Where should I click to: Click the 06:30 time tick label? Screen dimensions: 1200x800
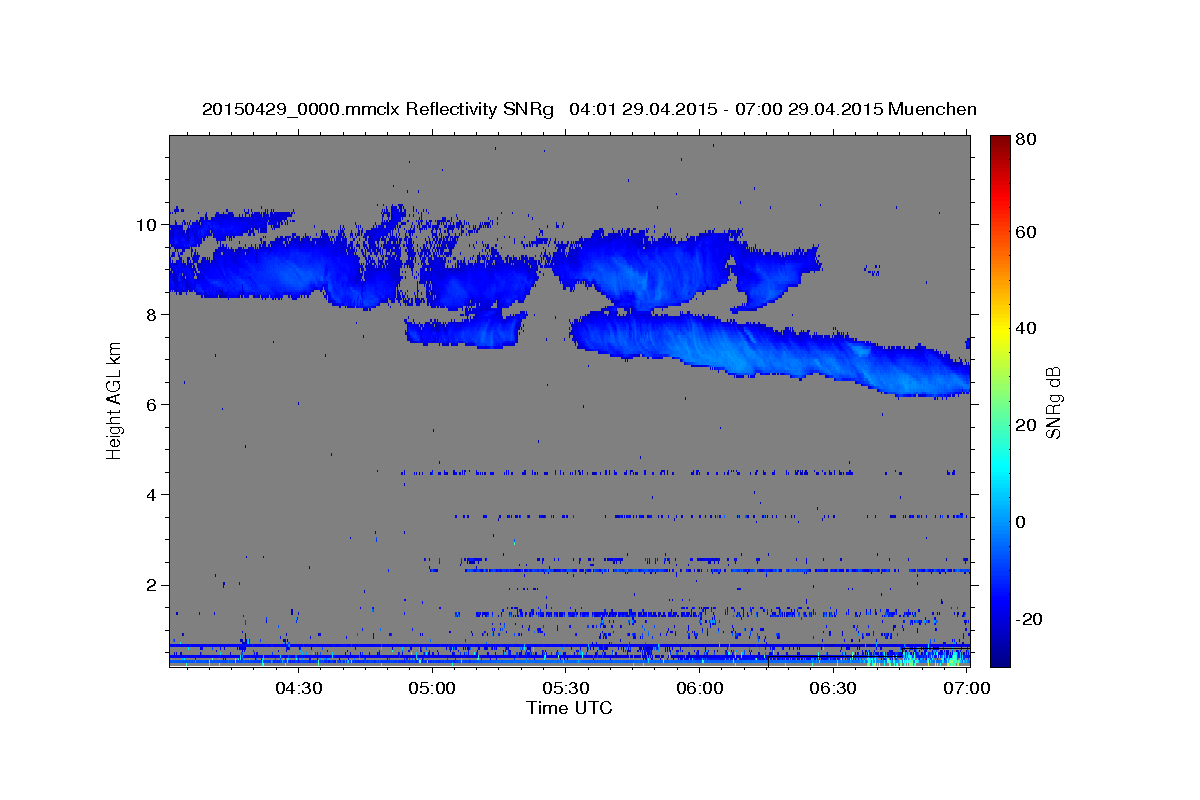[834, 688]
